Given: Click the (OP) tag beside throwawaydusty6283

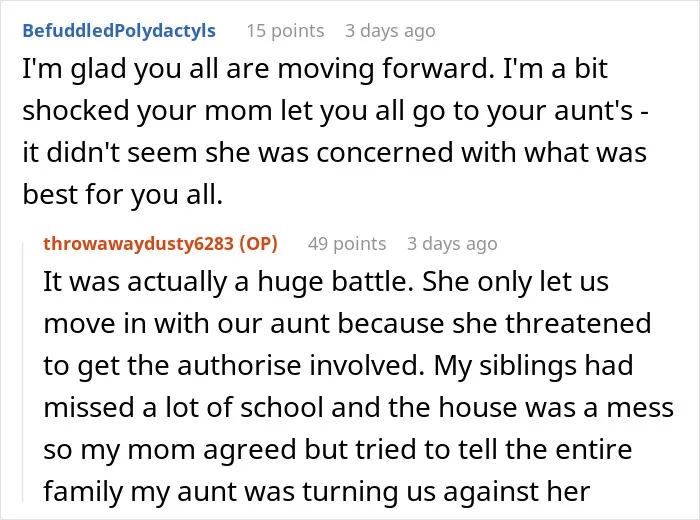Looking at the screenshot, I should [258, 244].
